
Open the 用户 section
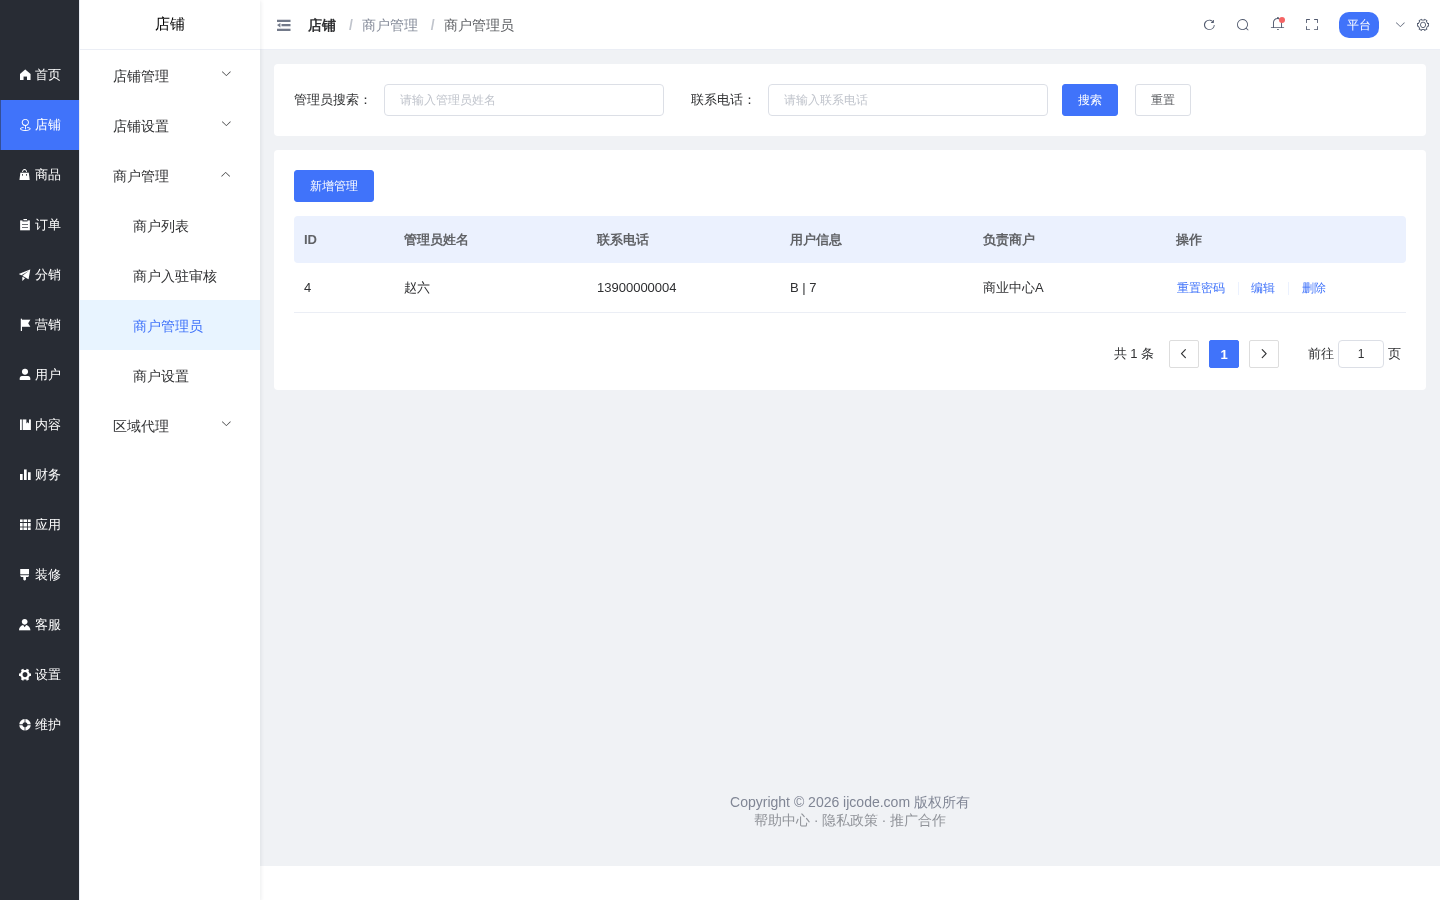click(40, 375)
